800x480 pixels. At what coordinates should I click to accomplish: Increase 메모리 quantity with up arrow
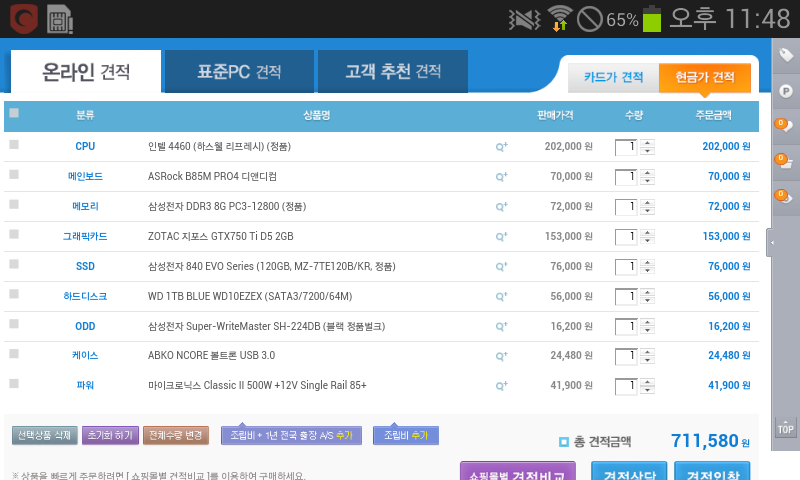647,203
